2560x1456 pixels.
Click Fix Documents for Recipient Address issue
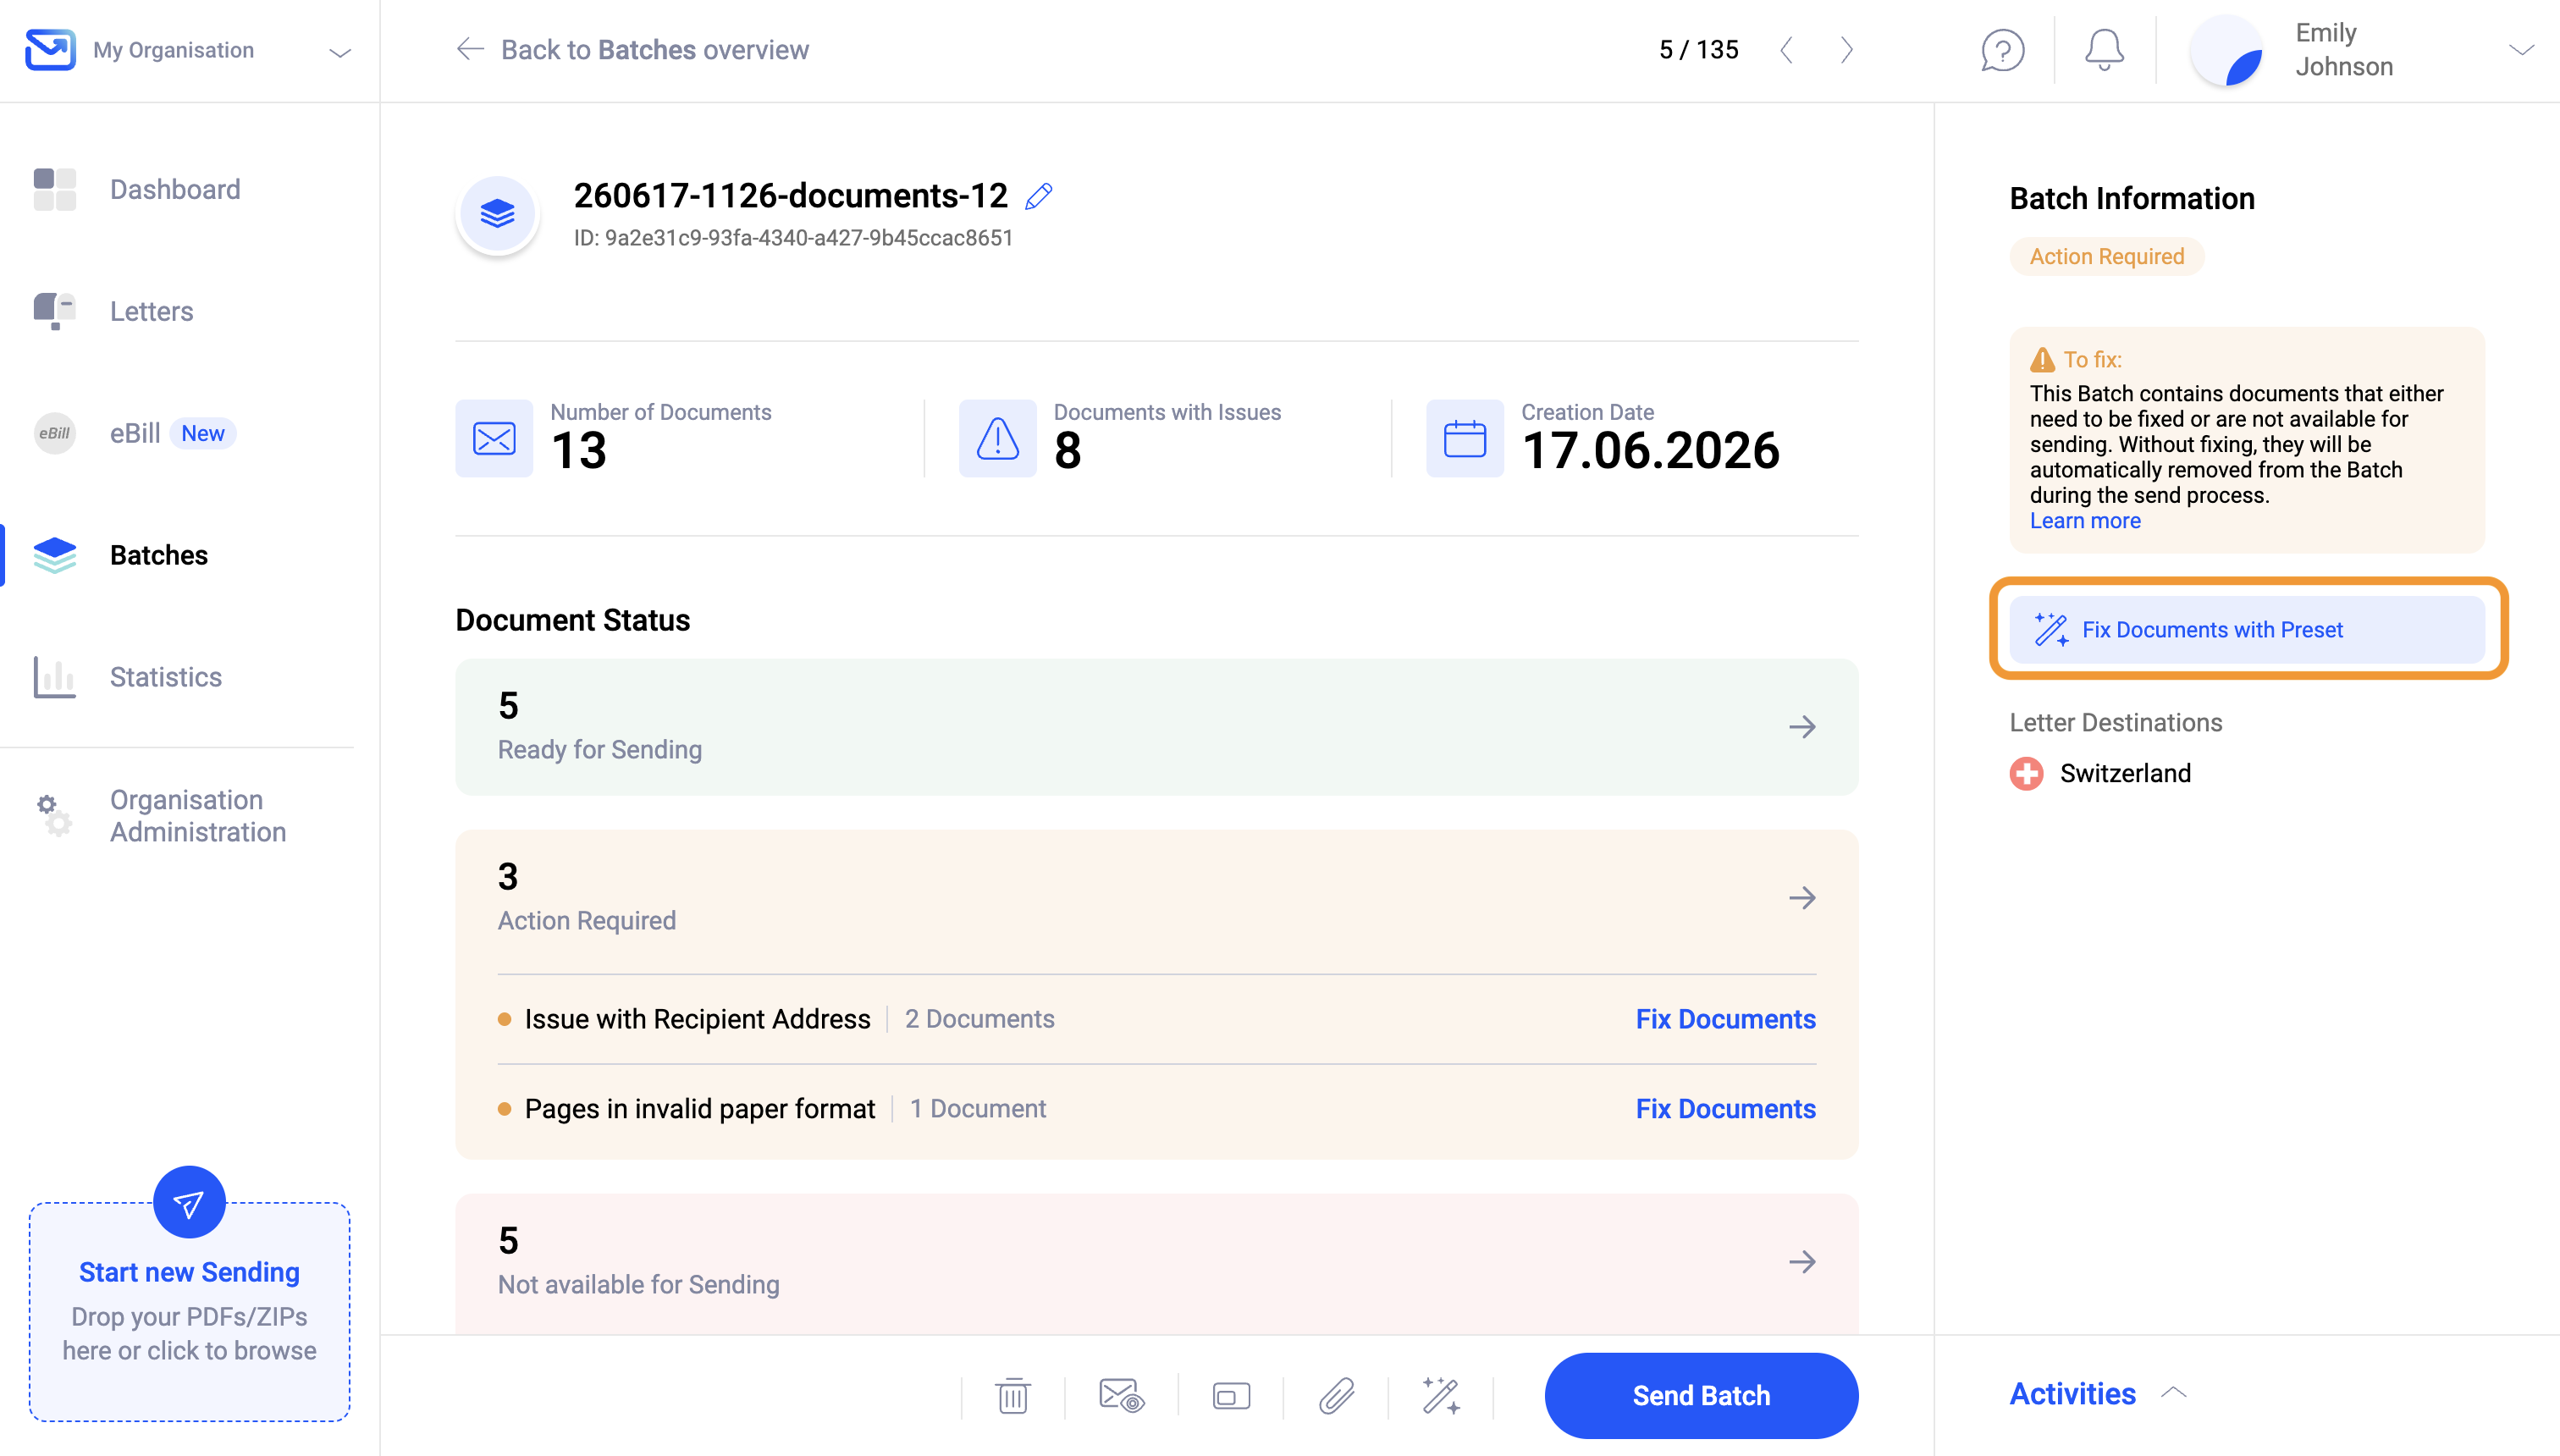click(x=1725, y=1019)
